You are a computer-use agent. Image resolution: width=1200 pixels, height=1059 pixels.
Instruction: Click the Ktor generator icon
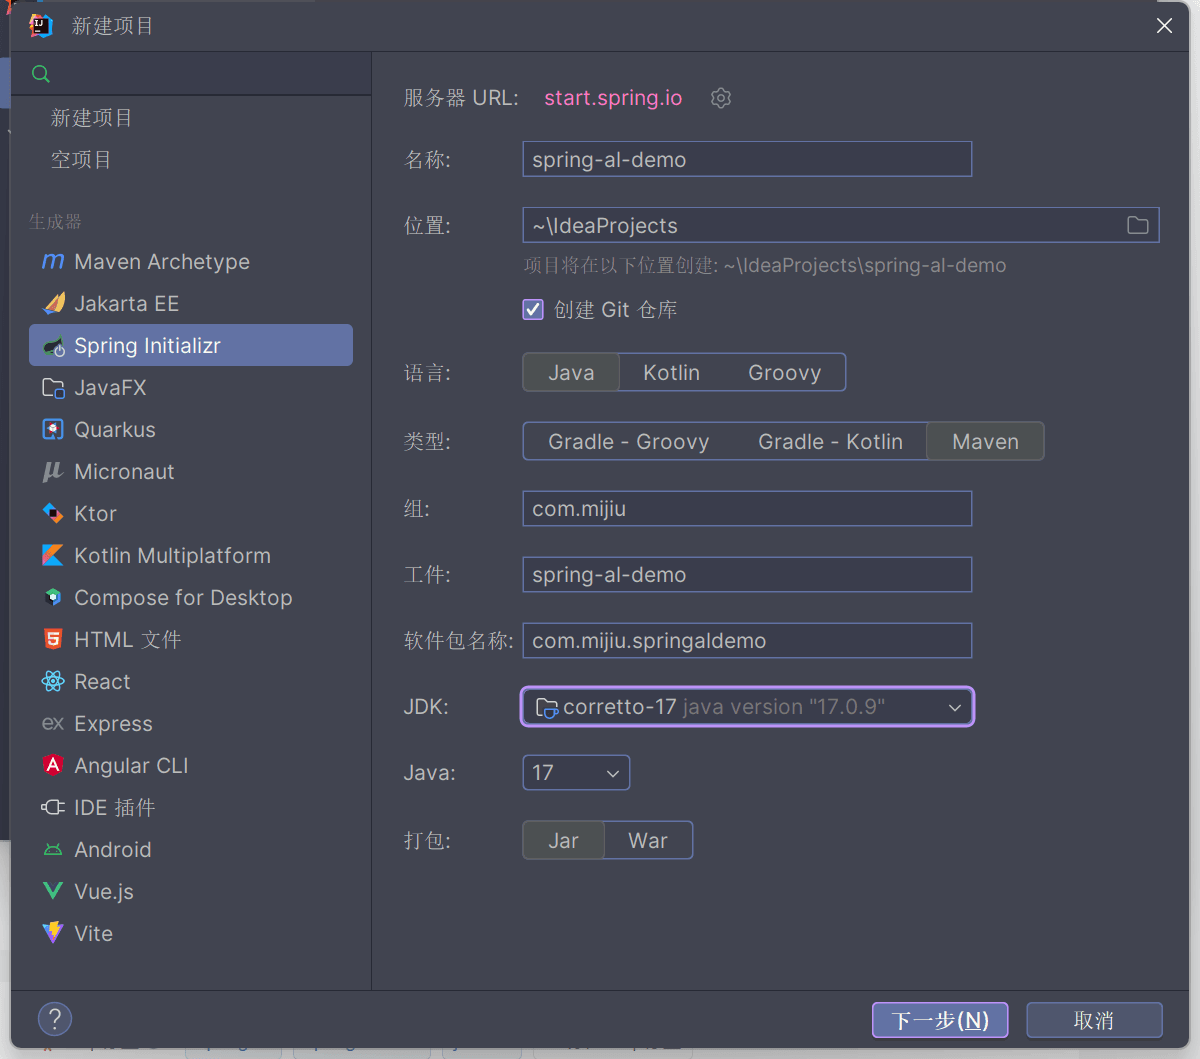click(53, 514)
